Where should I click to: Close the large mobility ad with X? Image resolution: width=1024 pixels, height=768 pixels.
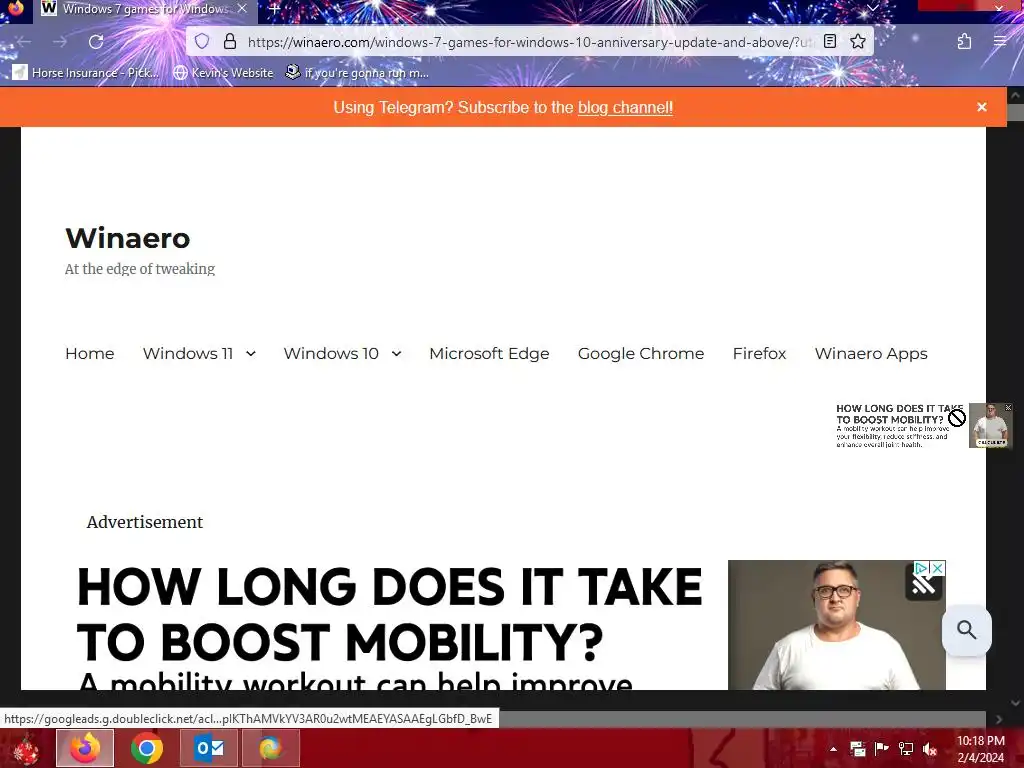coord(937,568)
